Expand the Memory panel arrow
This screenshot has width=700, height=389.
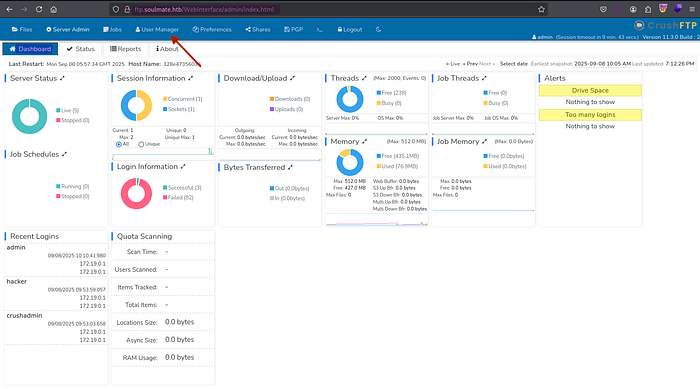[x=364, y=142]
